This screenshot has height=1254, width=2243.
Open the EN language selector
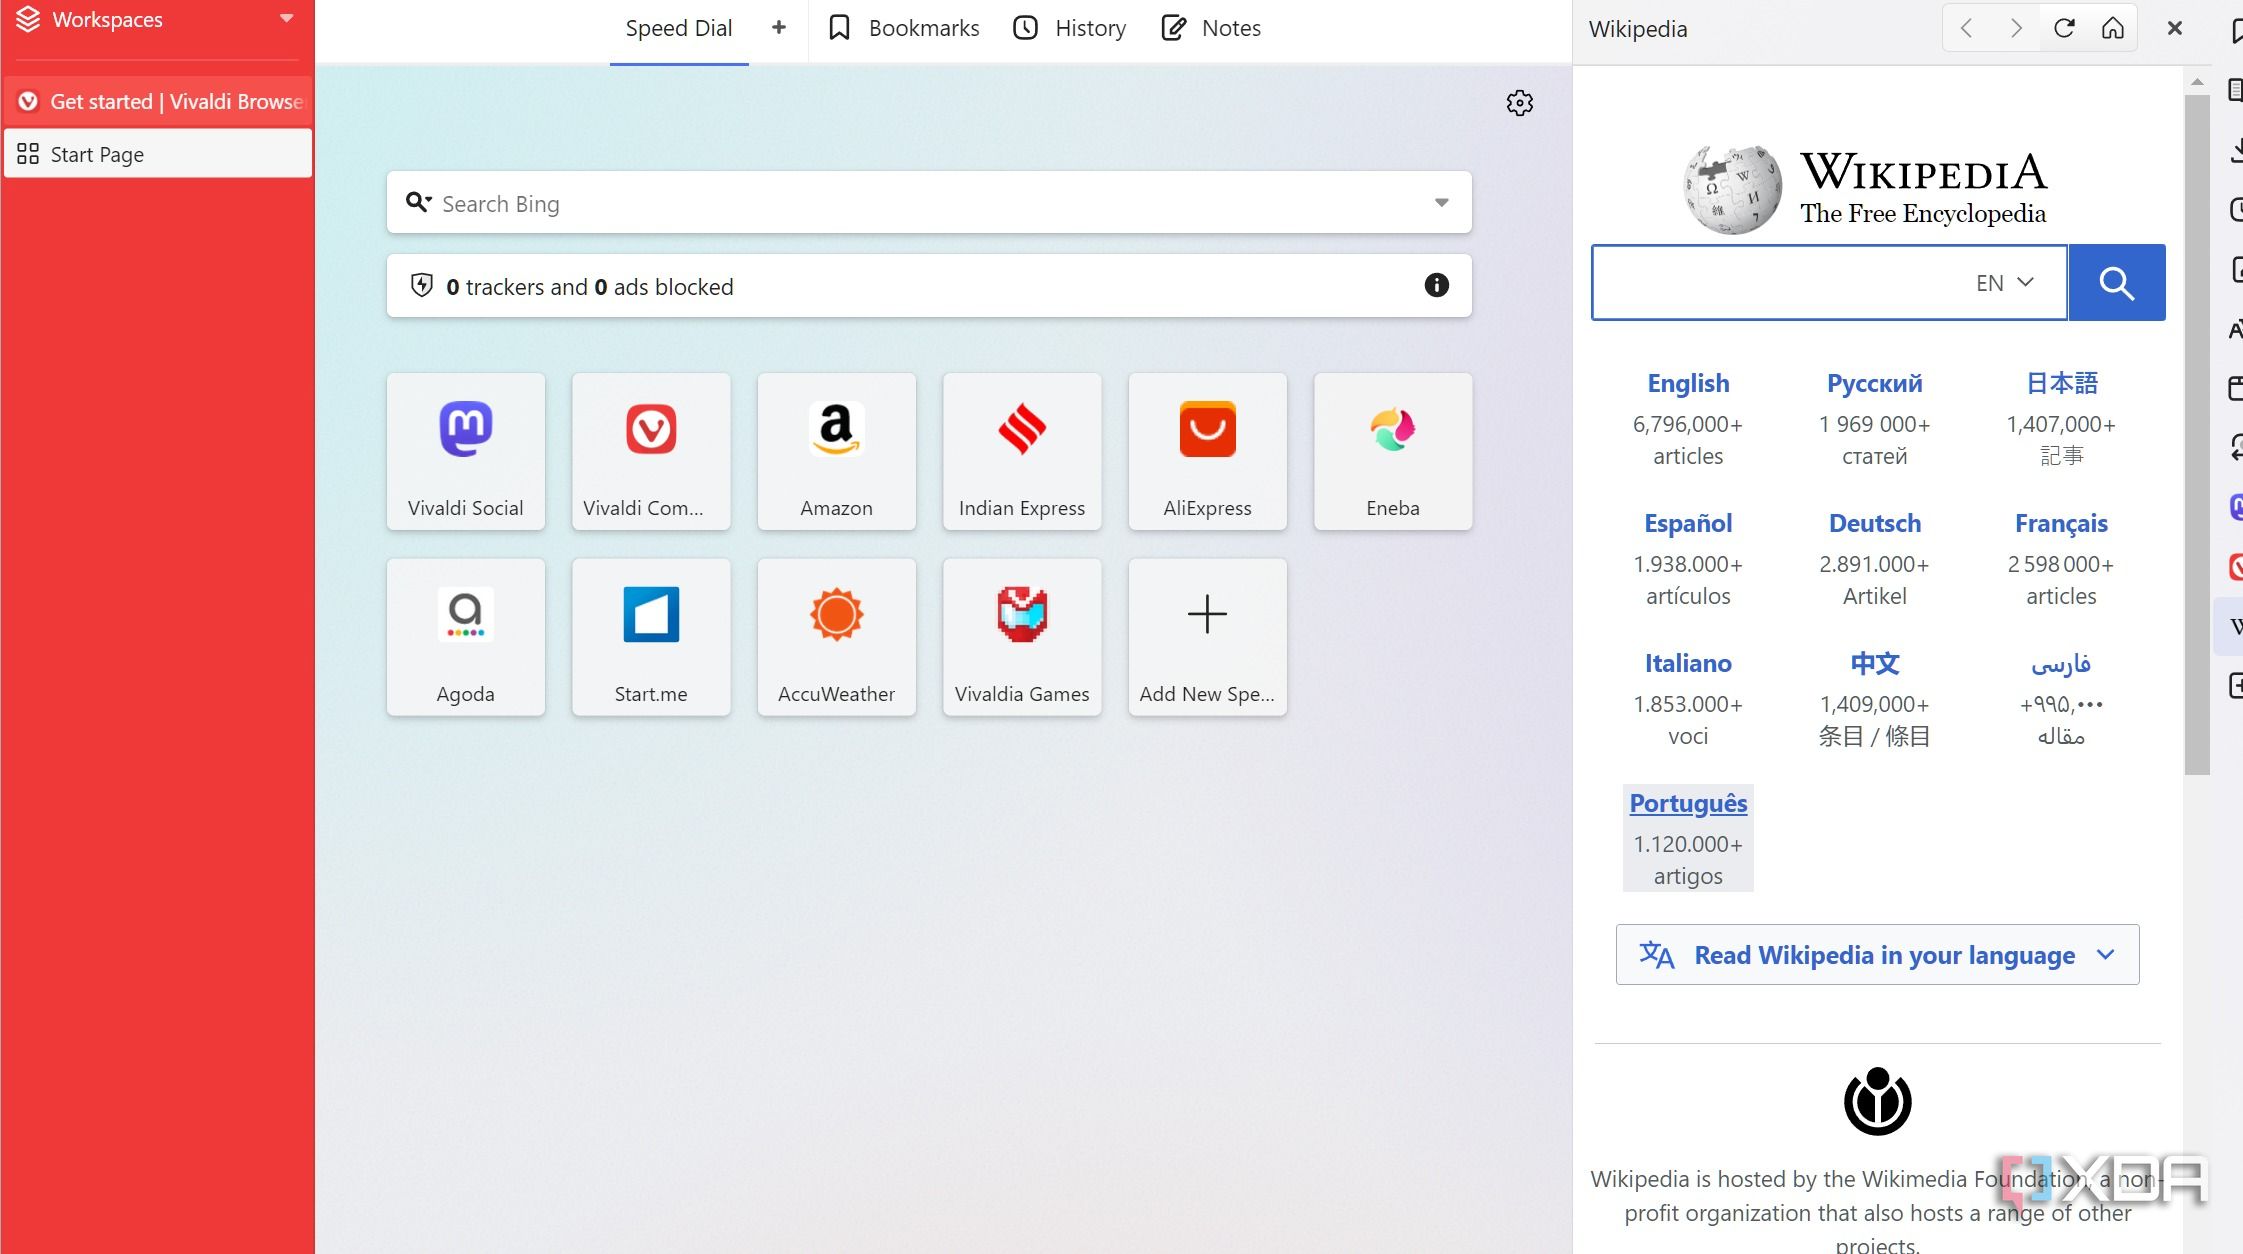2005,283
